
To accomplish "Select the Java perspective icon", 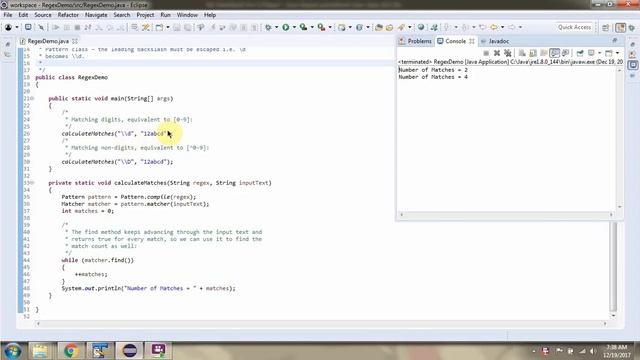I will (620, 27).
